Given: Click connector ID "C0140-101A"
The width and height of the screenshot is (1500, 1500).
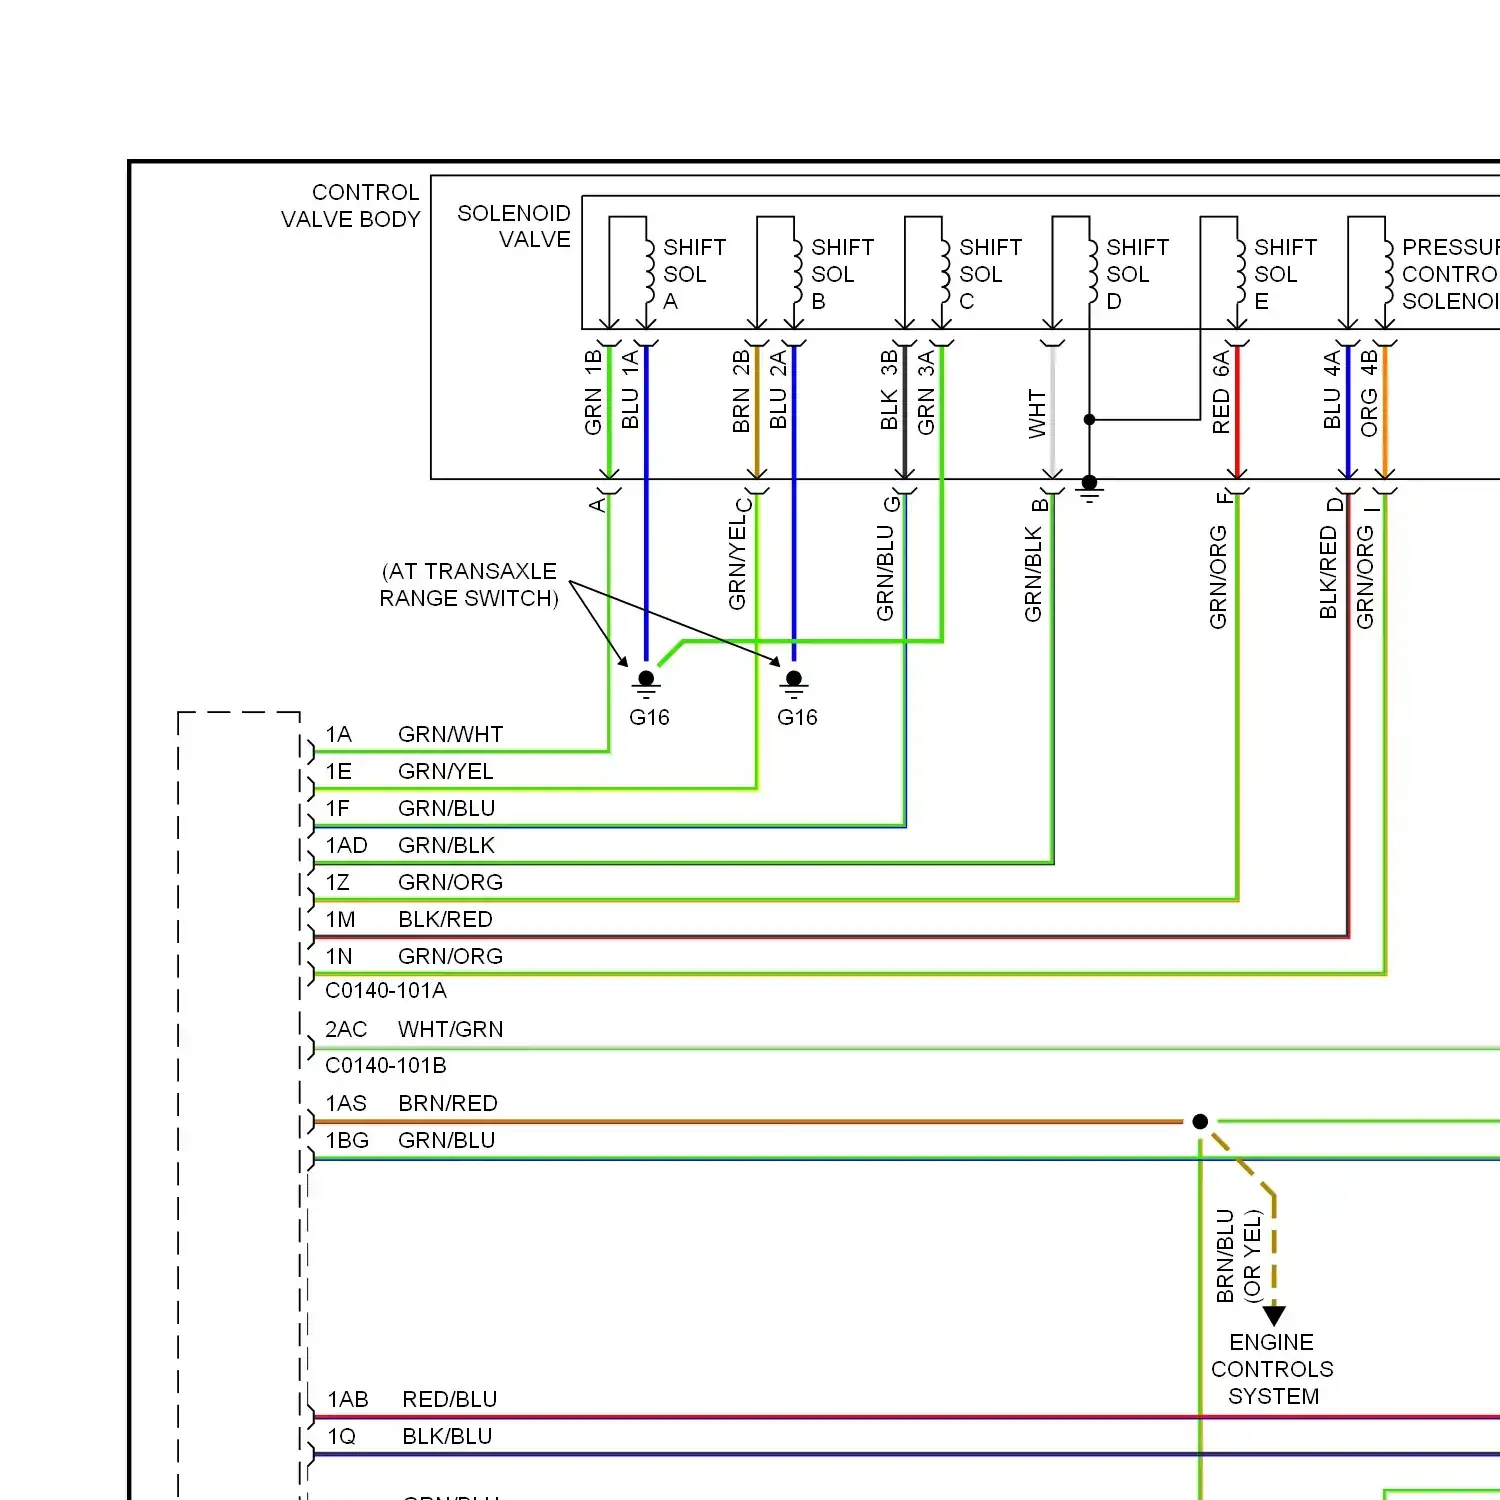Looking at the screenshot, I should coord(386,990).
